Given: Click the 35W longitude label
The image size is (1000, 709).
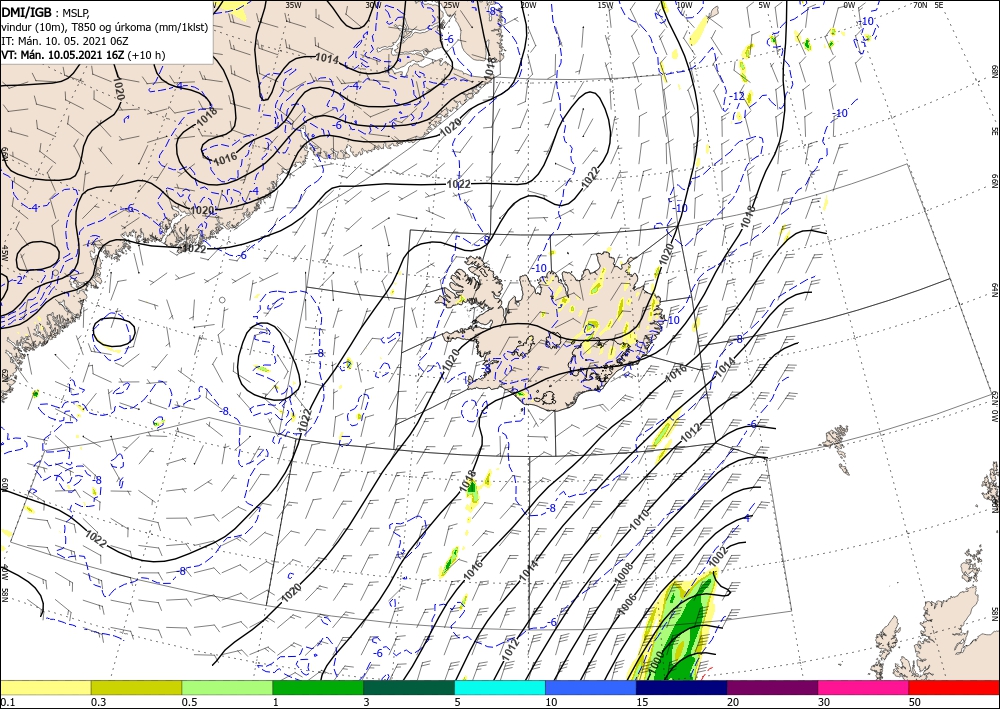Looking at the screenshot, I should pyautogui.click(x=293, y=4).
